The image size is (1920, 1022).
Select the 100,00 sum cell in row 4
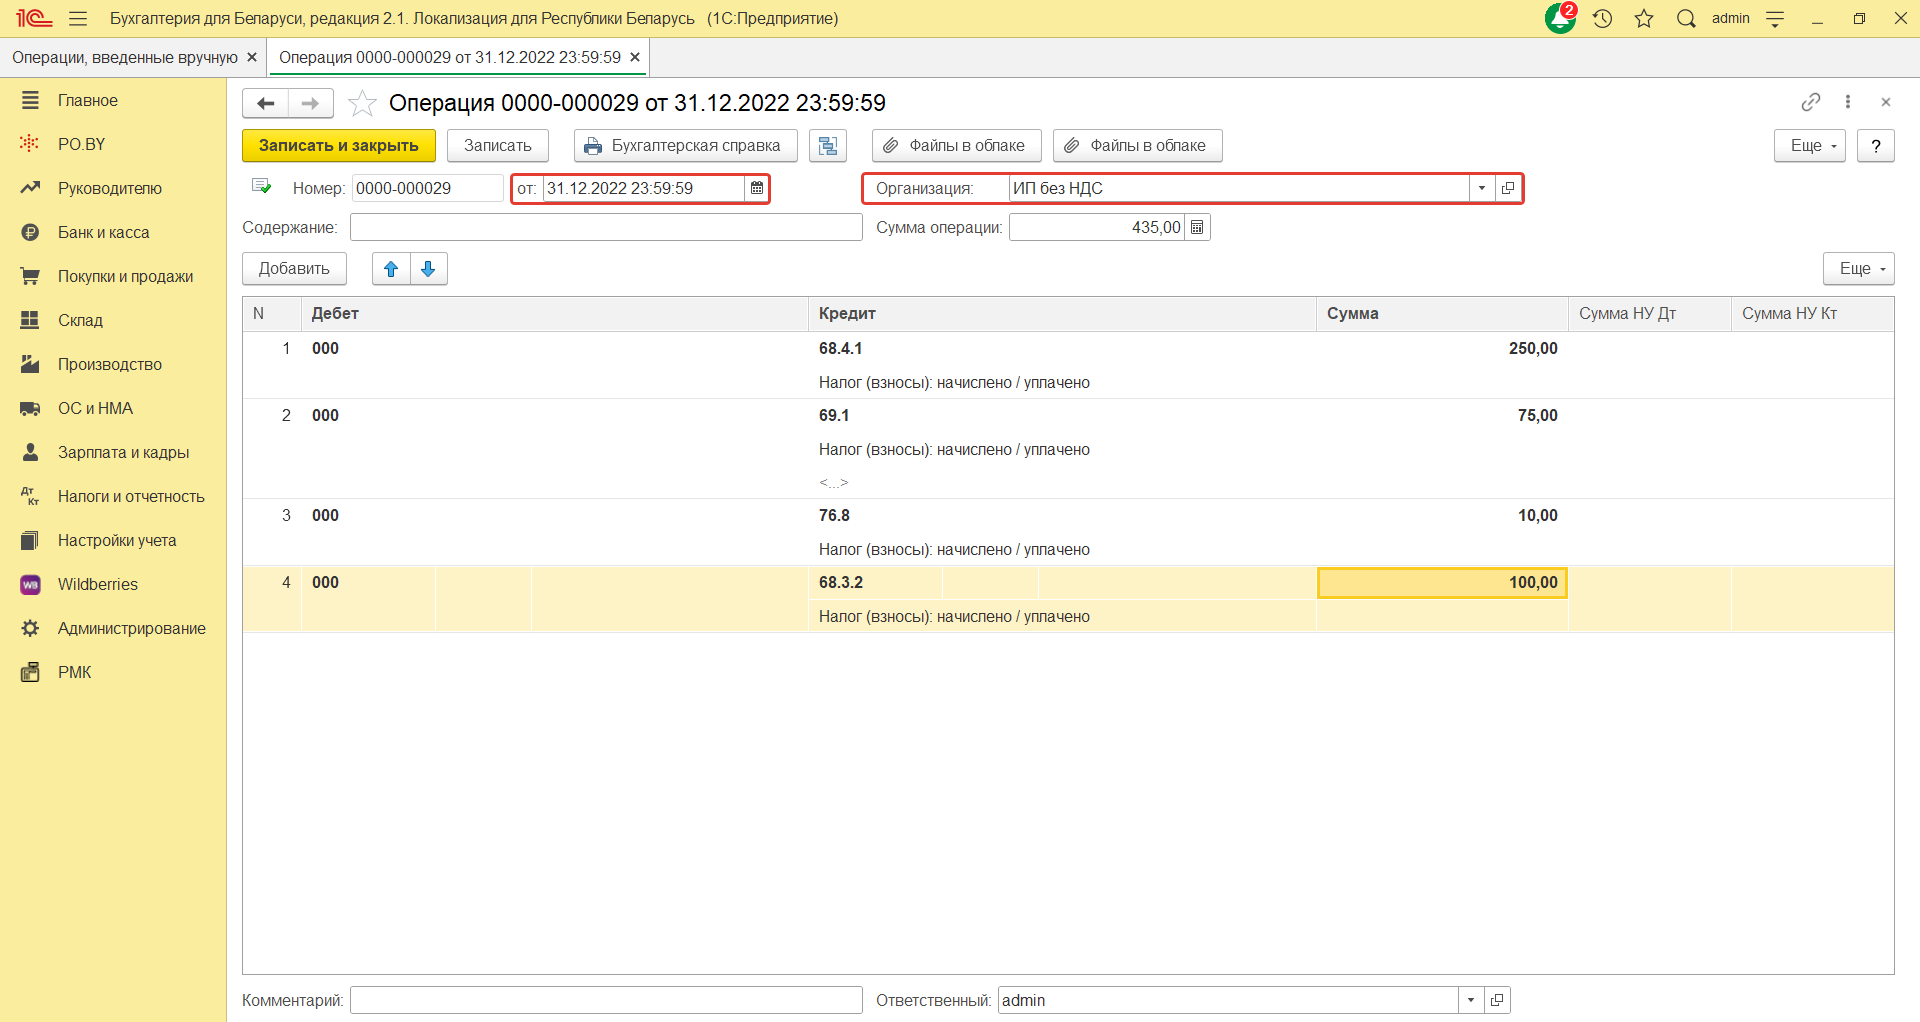[1441, 583]
